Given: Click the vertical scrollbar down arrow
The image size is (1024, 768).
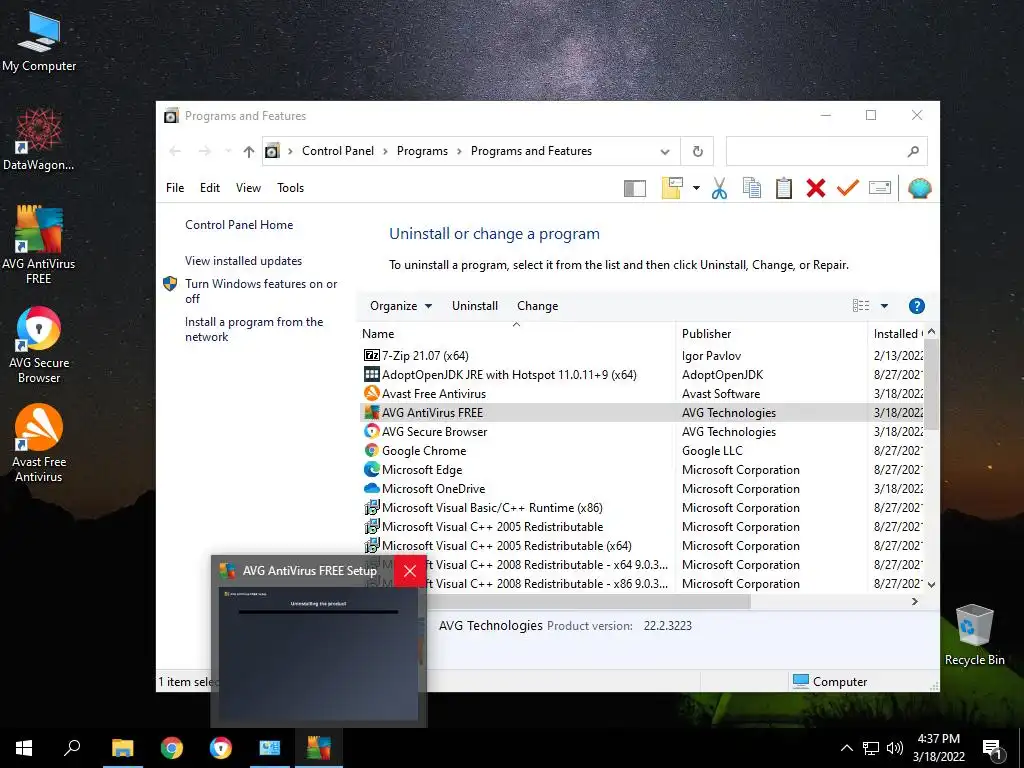Looking at the screenshot, I should (932, 584).
